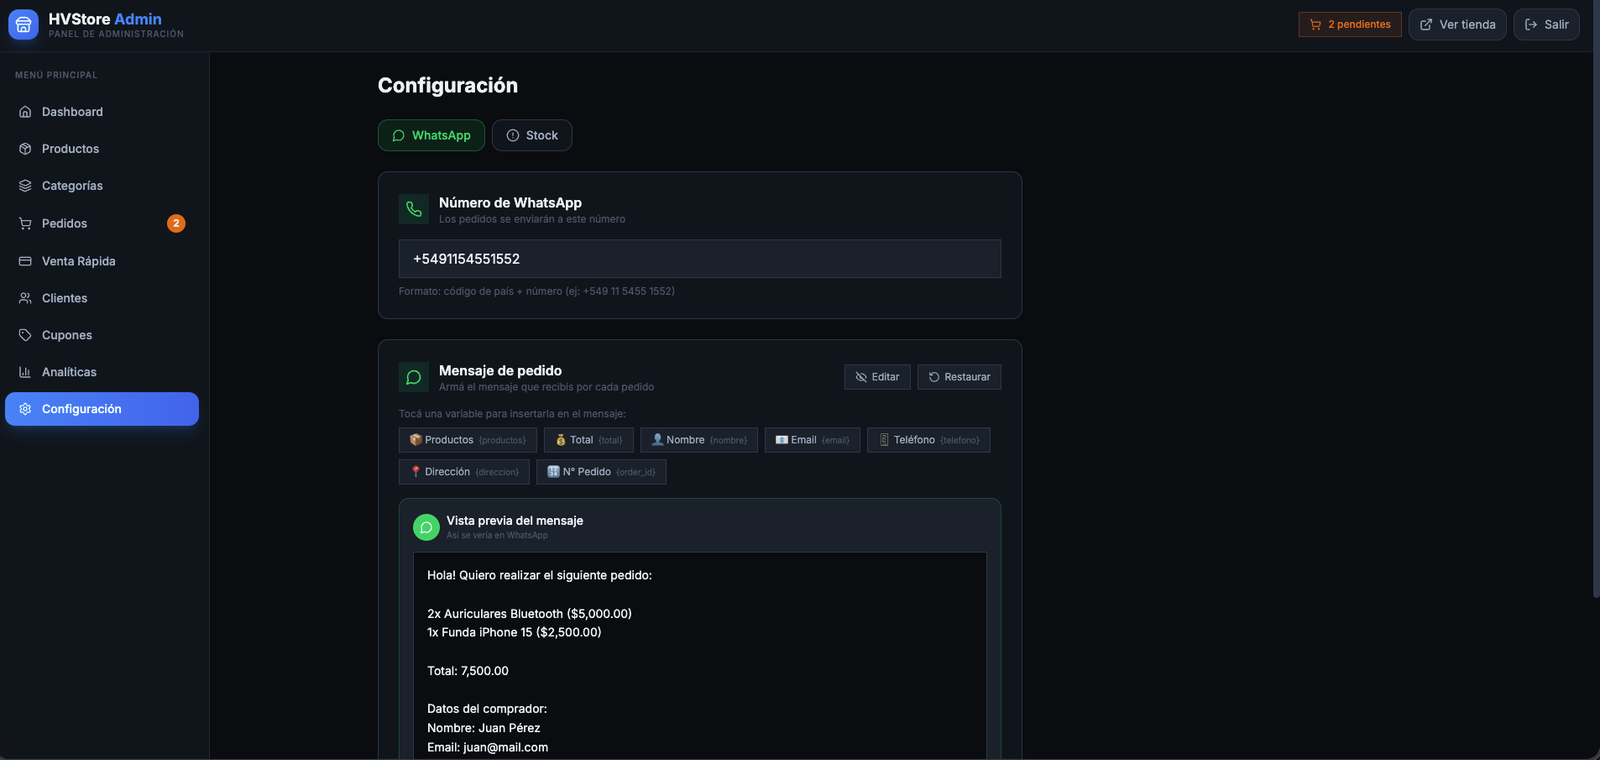Click the Configuración gear icon in sidebar
The image size is (1600, 760).
click(x=25, y=409)
